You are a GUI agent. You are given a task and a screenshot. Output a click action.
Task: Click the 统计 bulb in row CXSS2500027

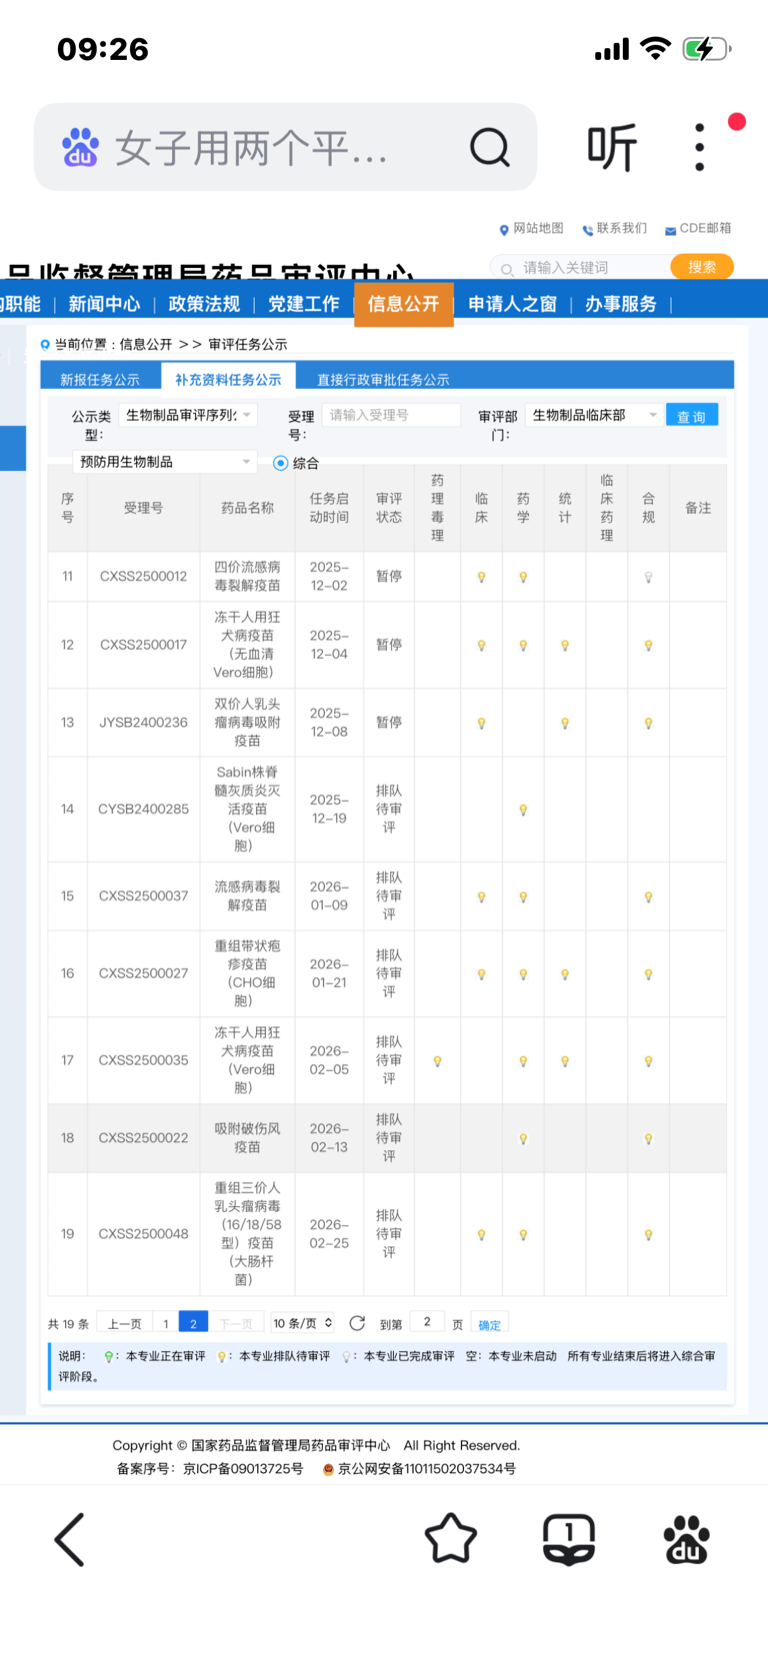[565, 974]
